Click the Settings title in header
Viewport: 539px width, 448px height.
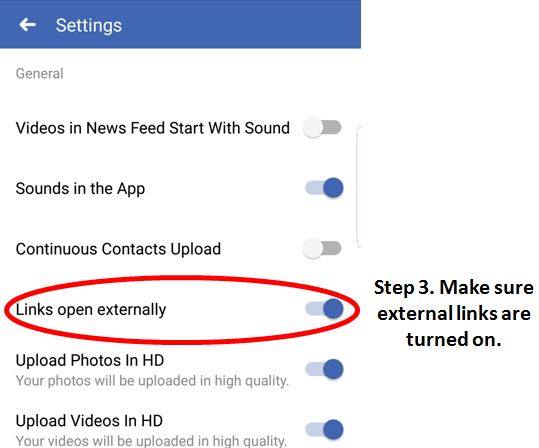coord(89,25)
